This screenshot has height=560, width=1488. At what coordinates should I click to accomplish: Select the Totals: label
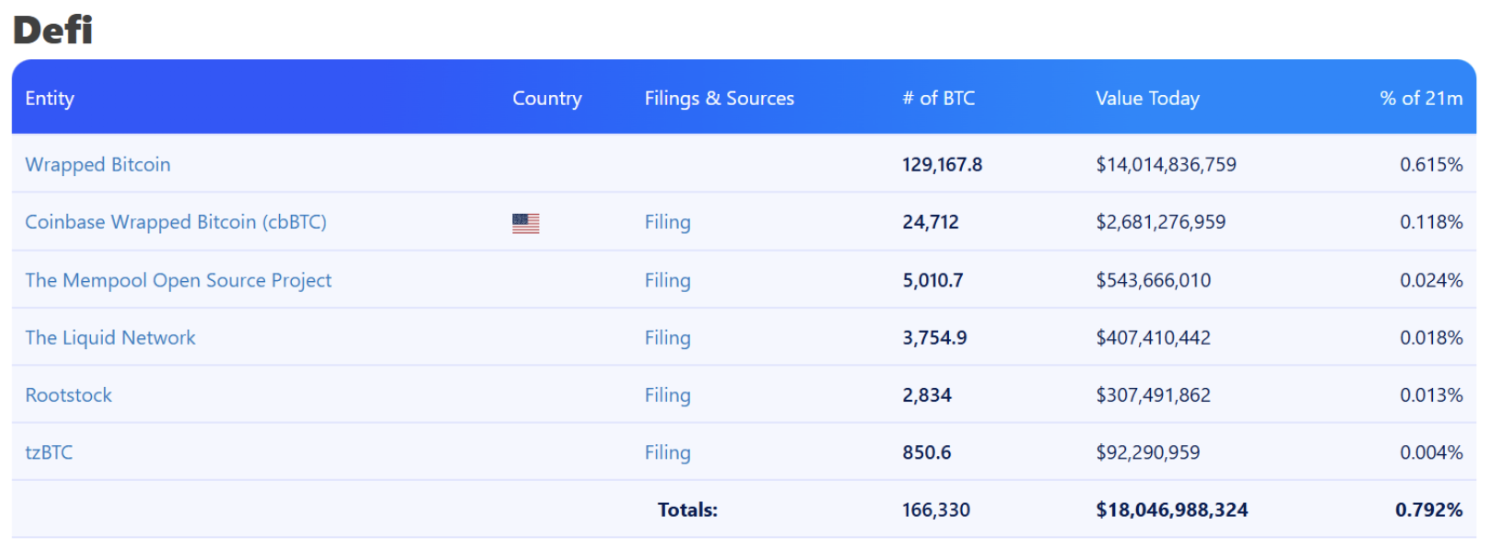(x=688, y=510)
